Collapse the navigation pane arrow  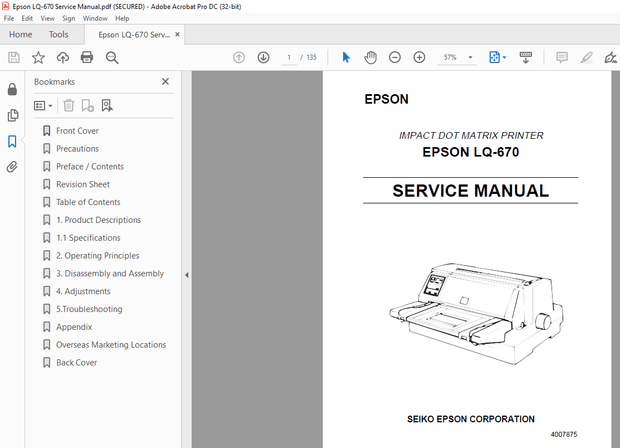tap(187, 275)
